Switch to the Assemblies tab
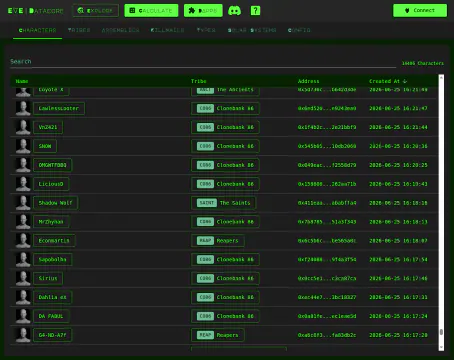 120,30
